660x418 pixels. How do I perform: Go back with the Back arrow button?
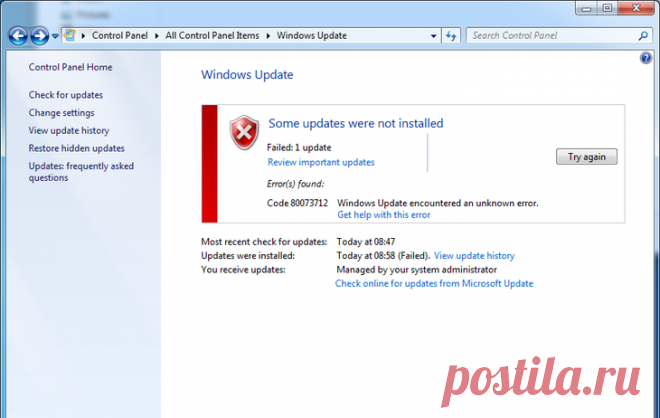click(x=18, y=36)
